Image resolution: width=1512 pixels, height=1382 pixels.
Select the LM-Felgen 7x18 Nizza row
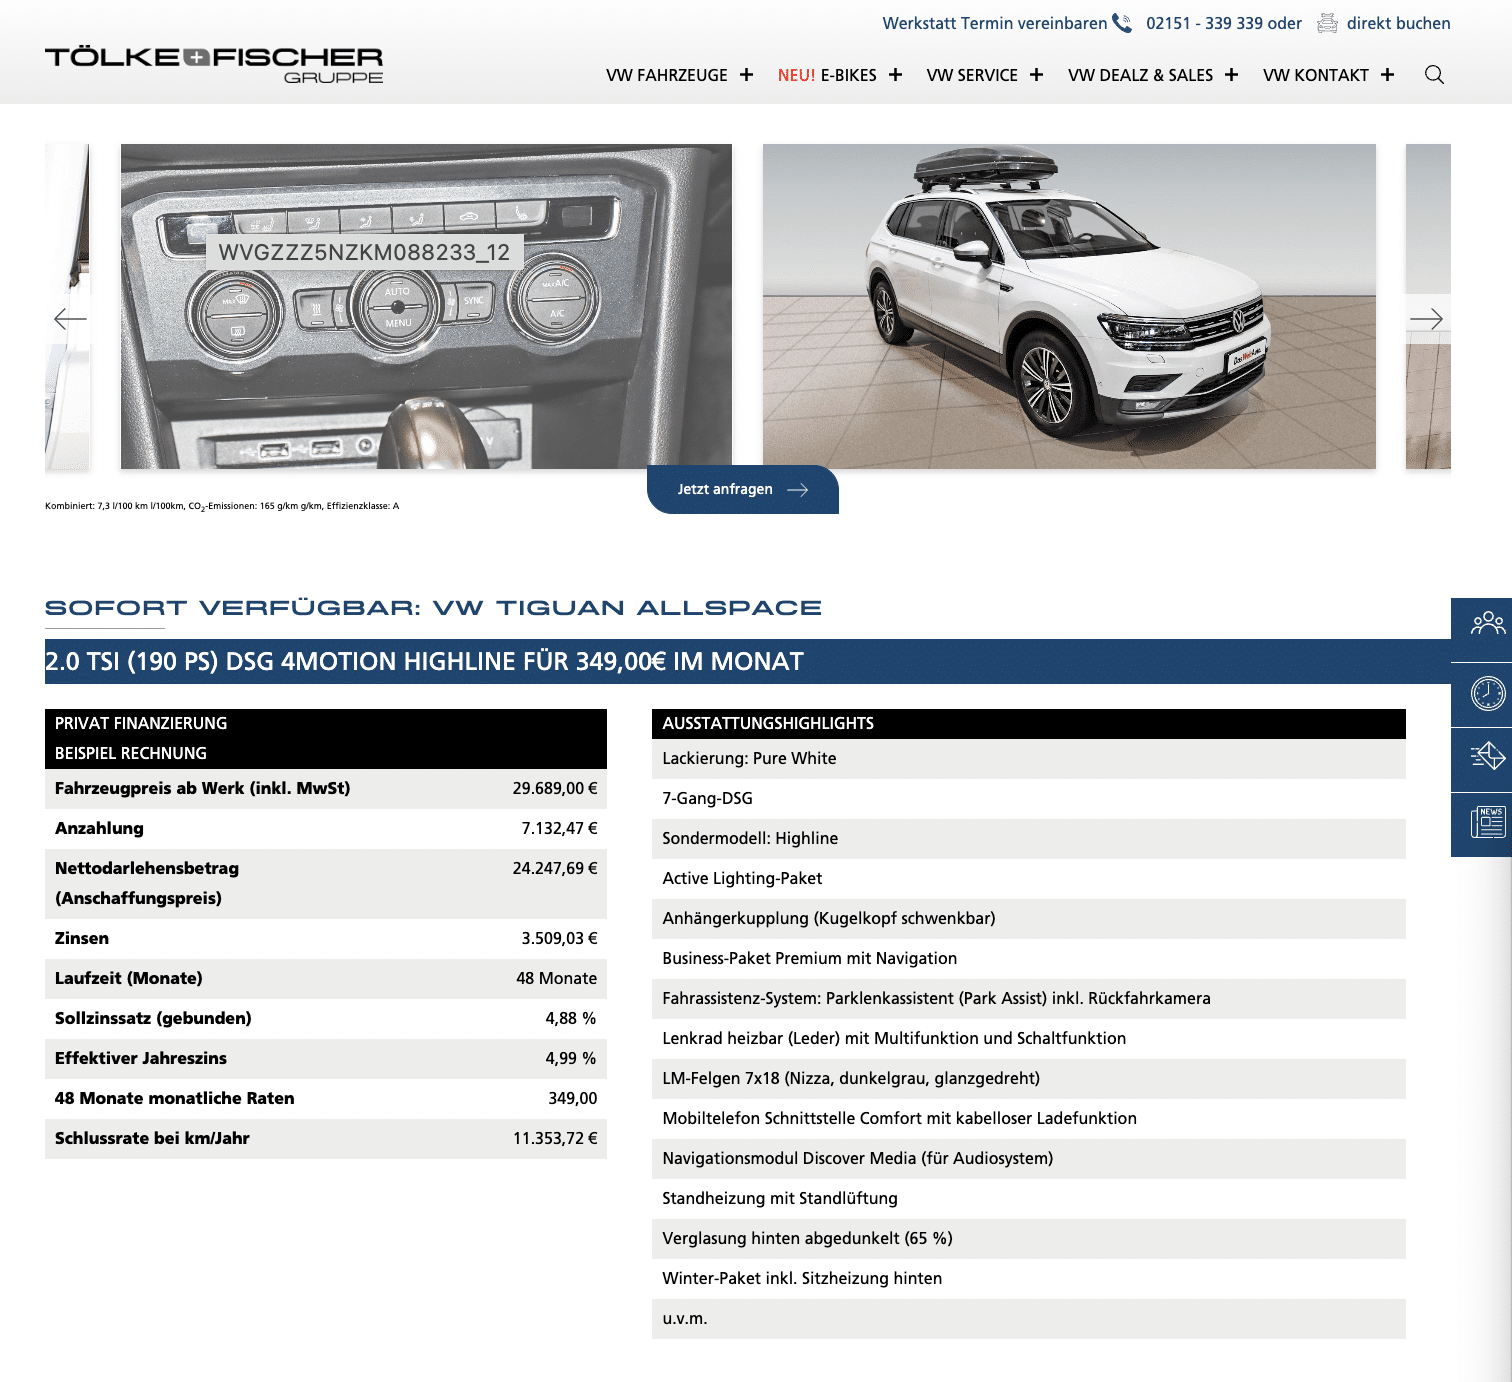coord(1029,1079)
